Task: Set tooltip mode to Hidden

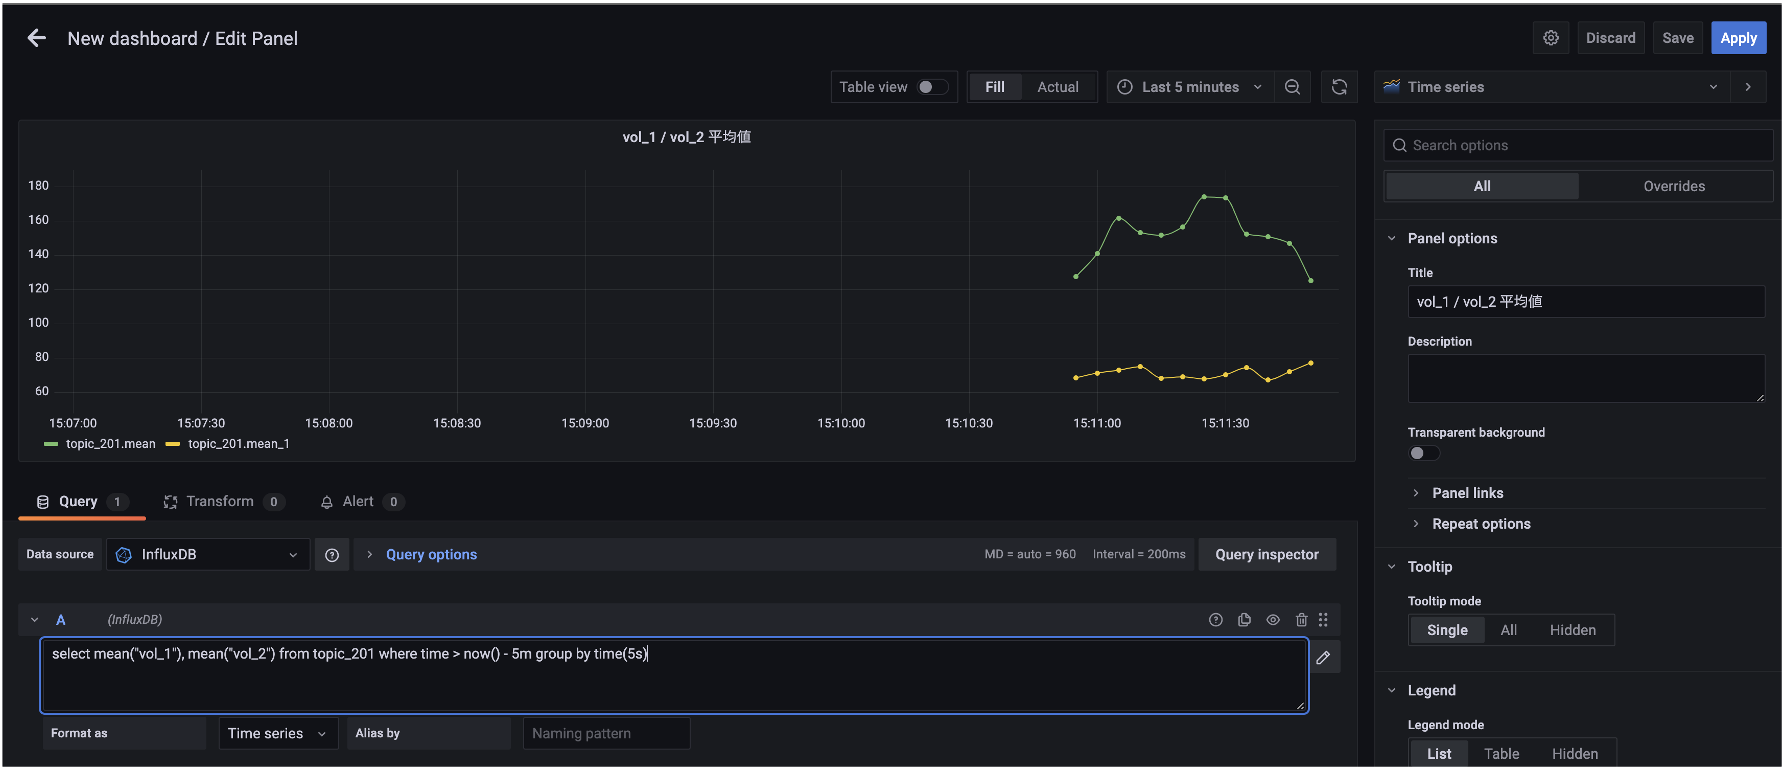Action: [x=1573, y=630]
